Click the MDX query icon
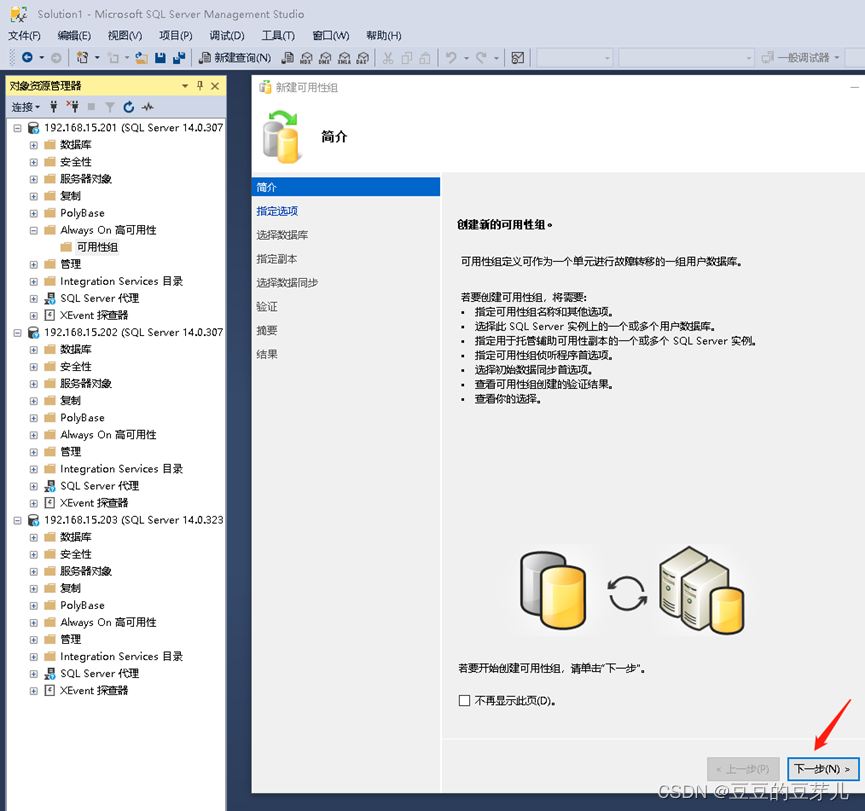865x811 pixels. coord(306,57)
